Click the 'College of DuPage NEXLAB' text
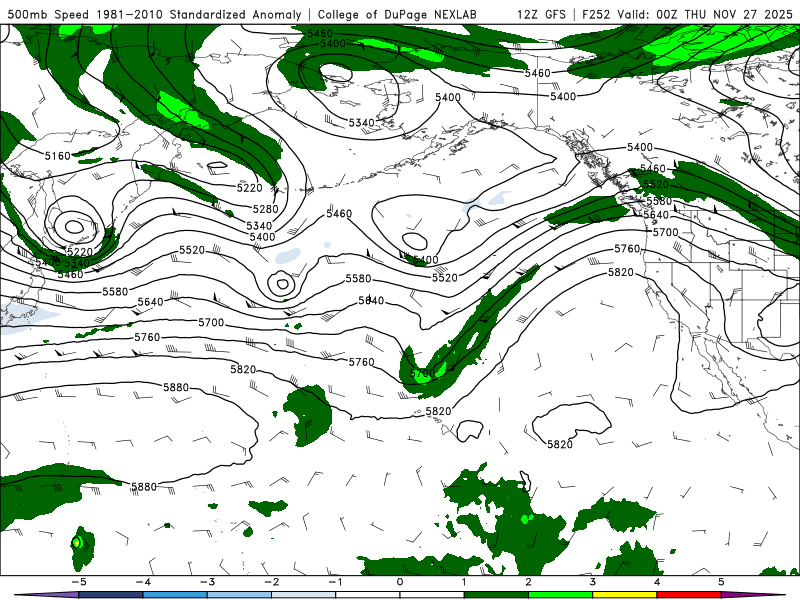The width and height of the screenshot is (800, 600). 397,14
